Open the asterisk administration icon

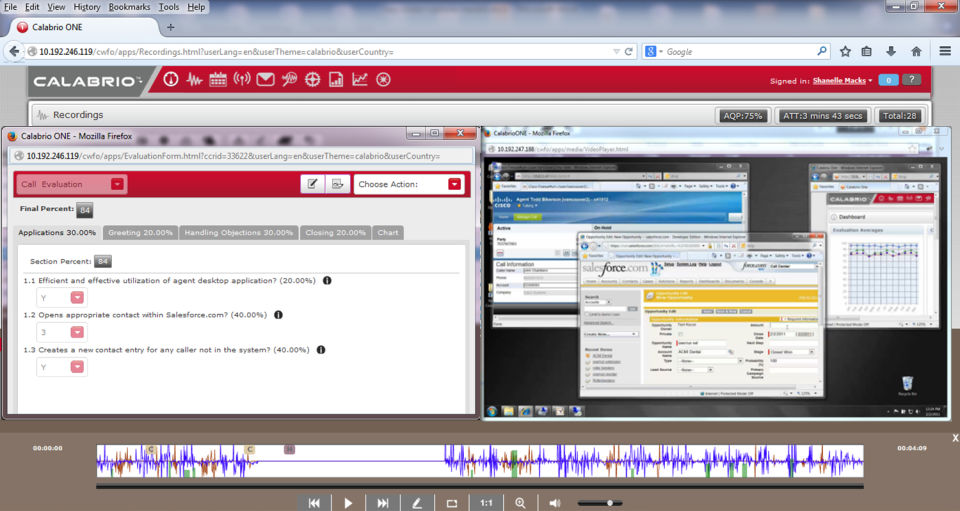383,80
